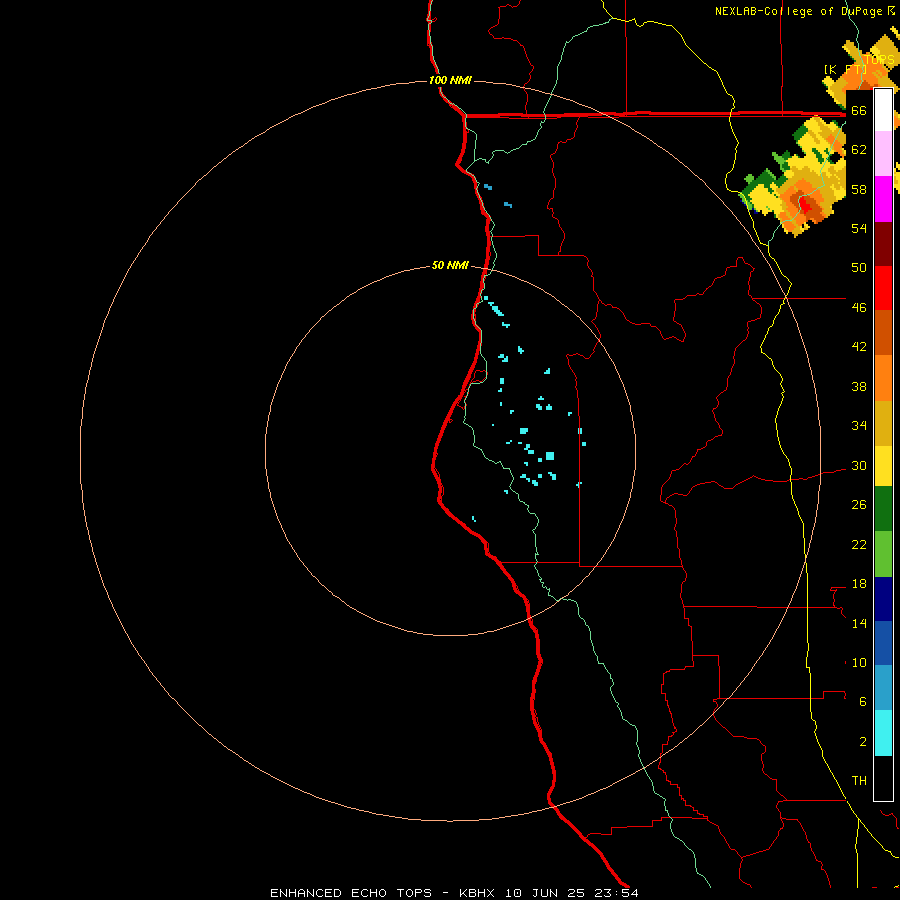Click the "42" legend value
This screenshot has width=900, height=900.
[859, 347]
